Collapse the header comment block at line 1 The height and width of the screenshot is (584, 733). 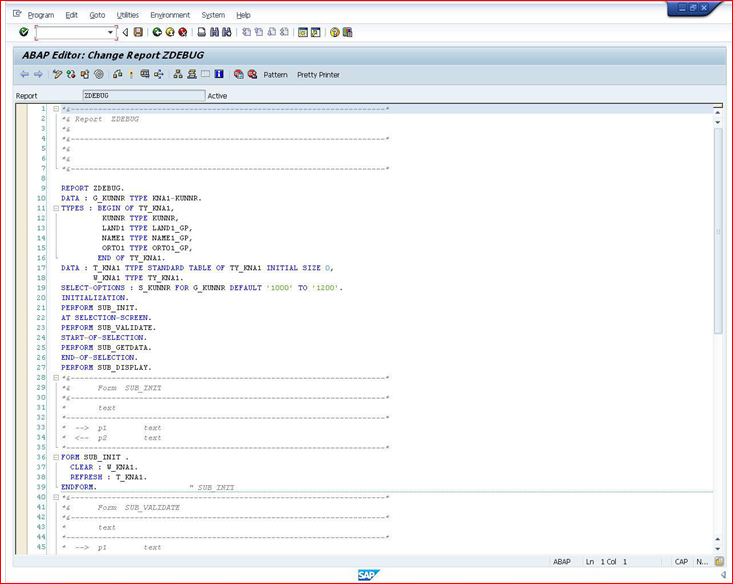pyautogui.click(x=56, y=109)
